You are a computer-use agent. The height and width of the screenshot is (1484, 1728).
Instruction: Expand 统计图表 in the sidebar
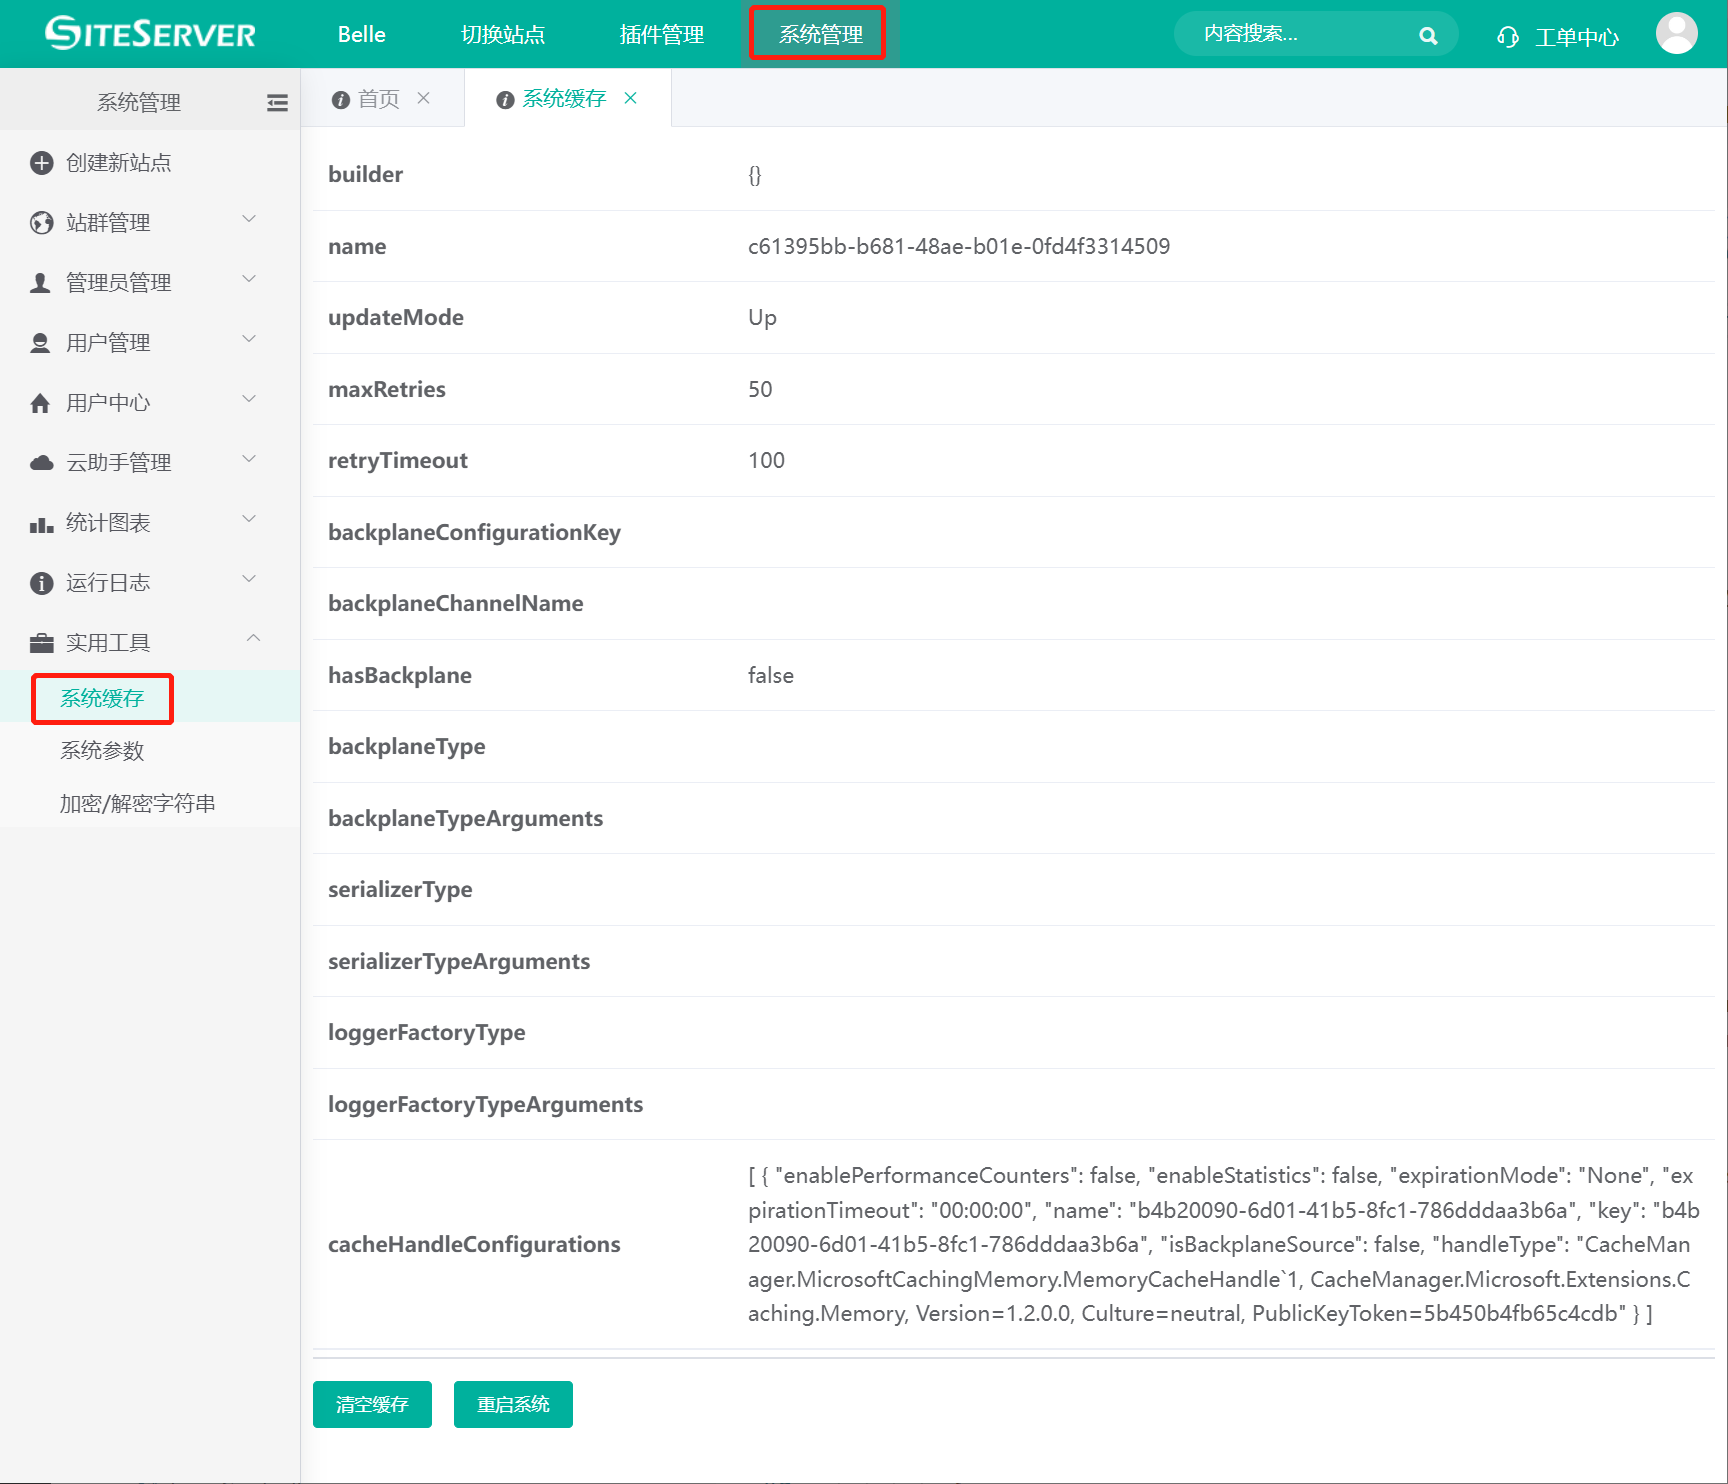pyautogui.click(x=140, y=522)
